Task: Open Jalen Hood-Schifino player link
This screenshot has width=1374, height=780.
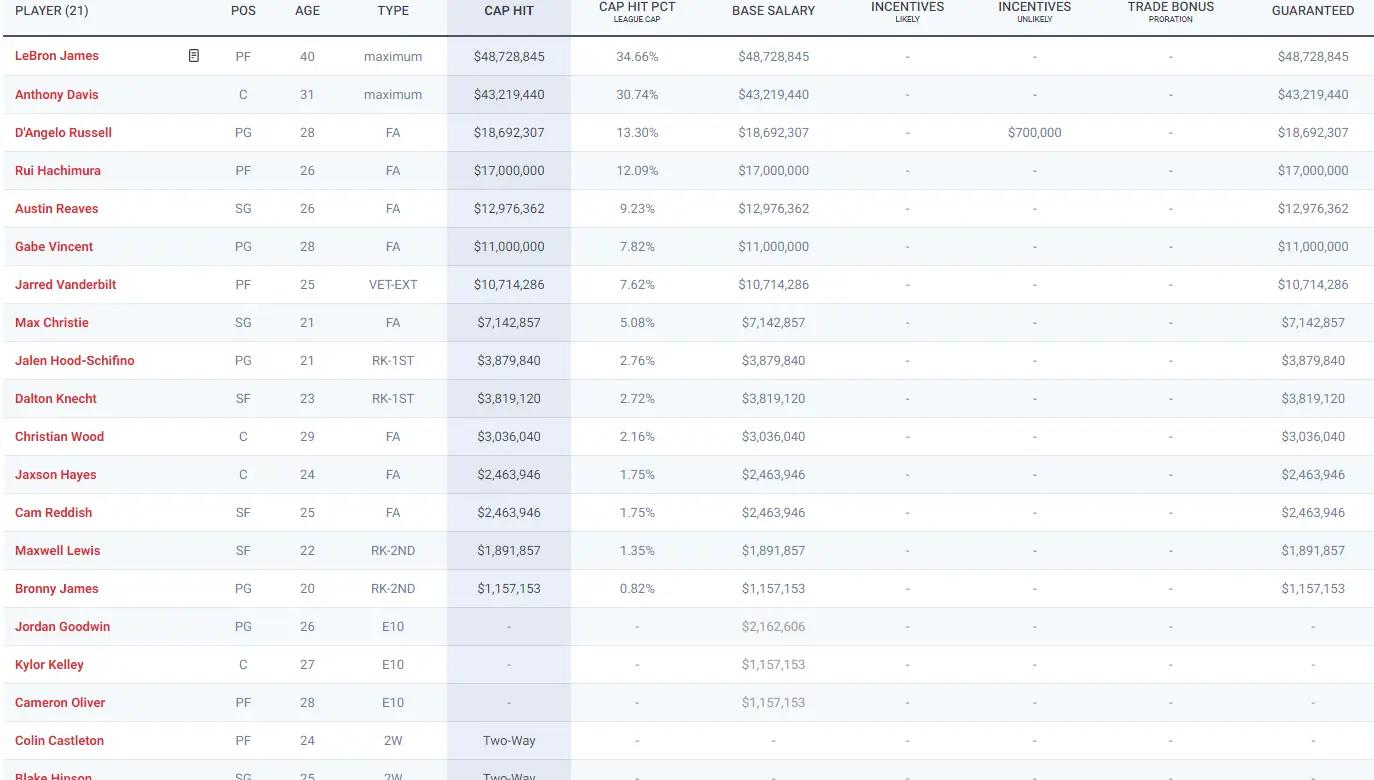Action: (x=75, y=360)
